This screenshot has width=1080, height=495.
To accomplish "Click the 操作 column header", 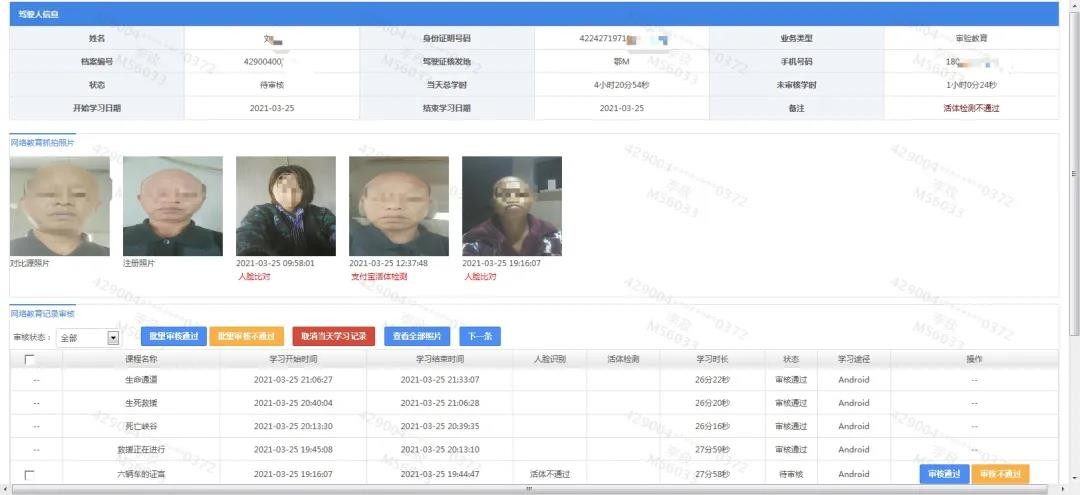I will click(x=974, y=359).
